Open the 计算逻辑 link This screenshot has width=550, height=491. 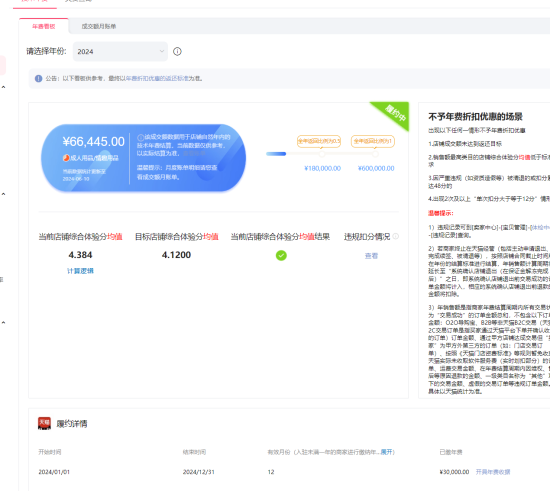click(80, 271)
